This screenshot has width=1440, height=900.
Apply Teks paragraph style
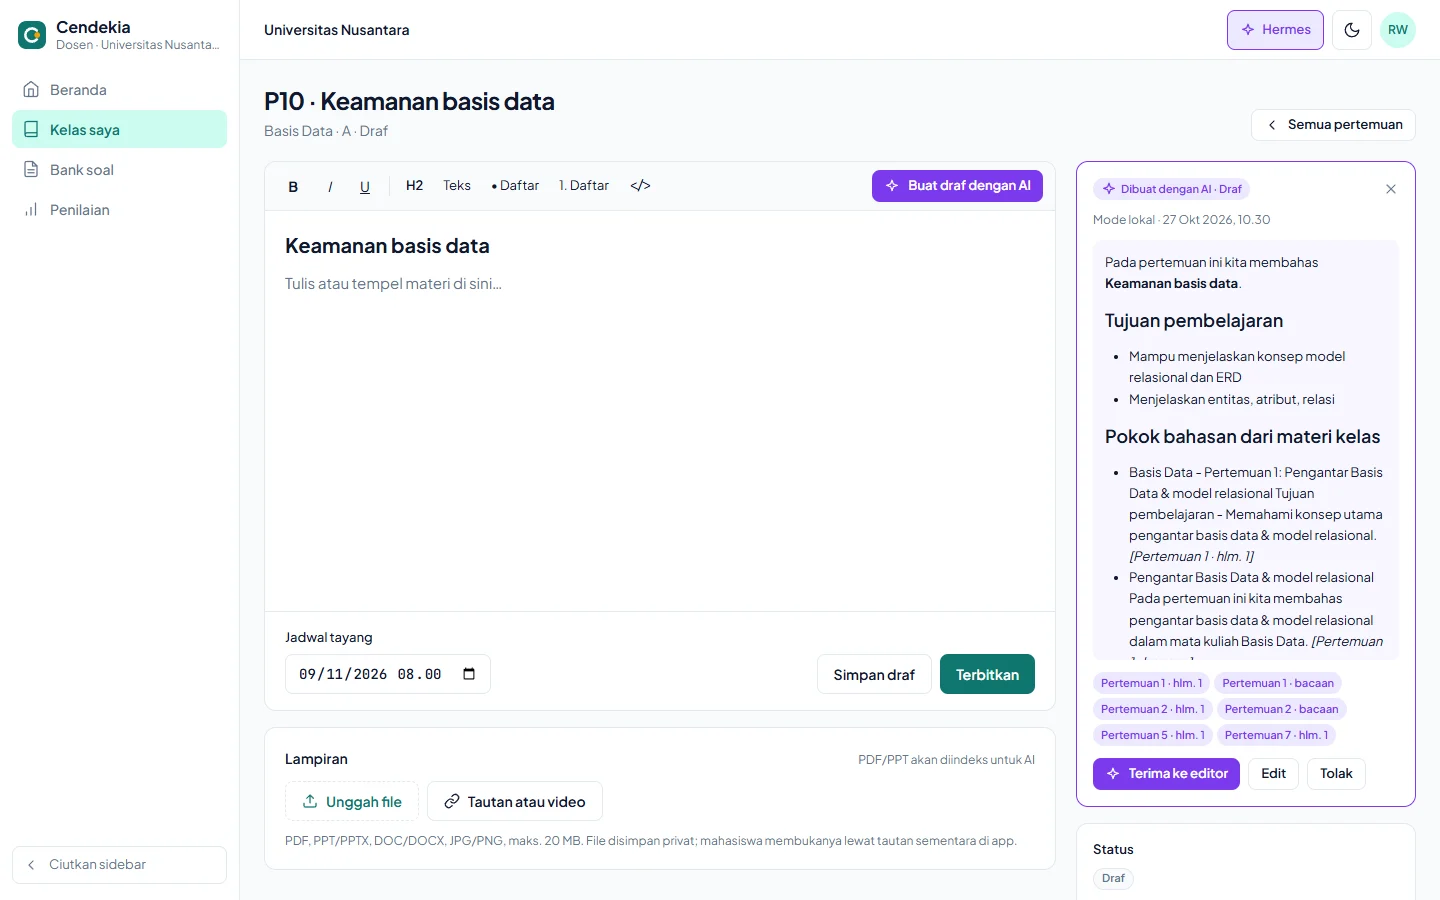pos(457,186)
